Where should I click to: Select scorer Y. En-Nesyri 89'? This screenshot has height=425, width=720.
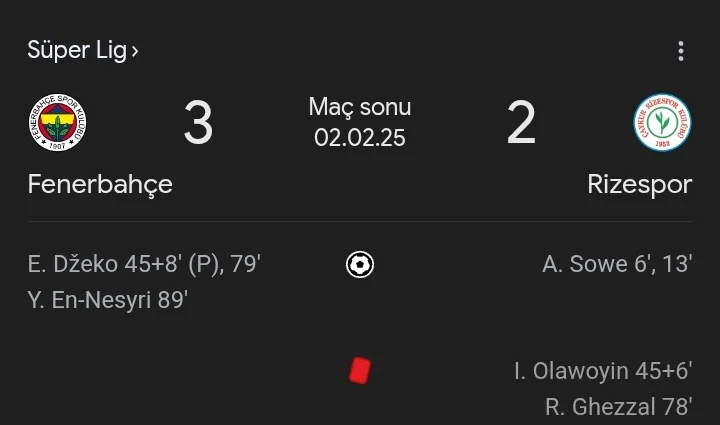tap(108, 300)
